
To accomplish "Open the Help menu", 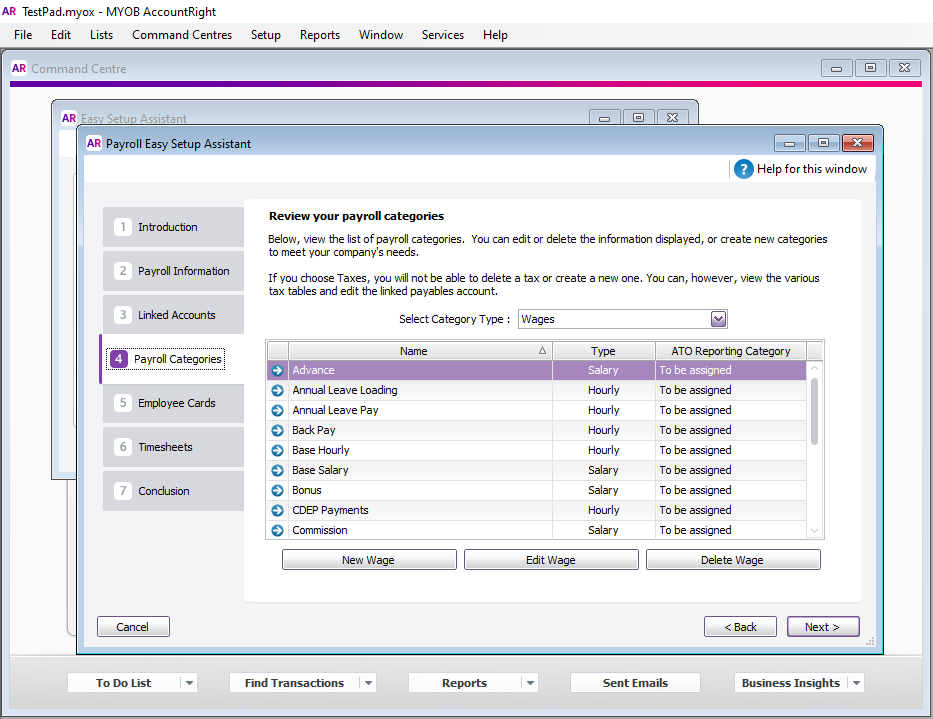I will click(x=495, y=35).
